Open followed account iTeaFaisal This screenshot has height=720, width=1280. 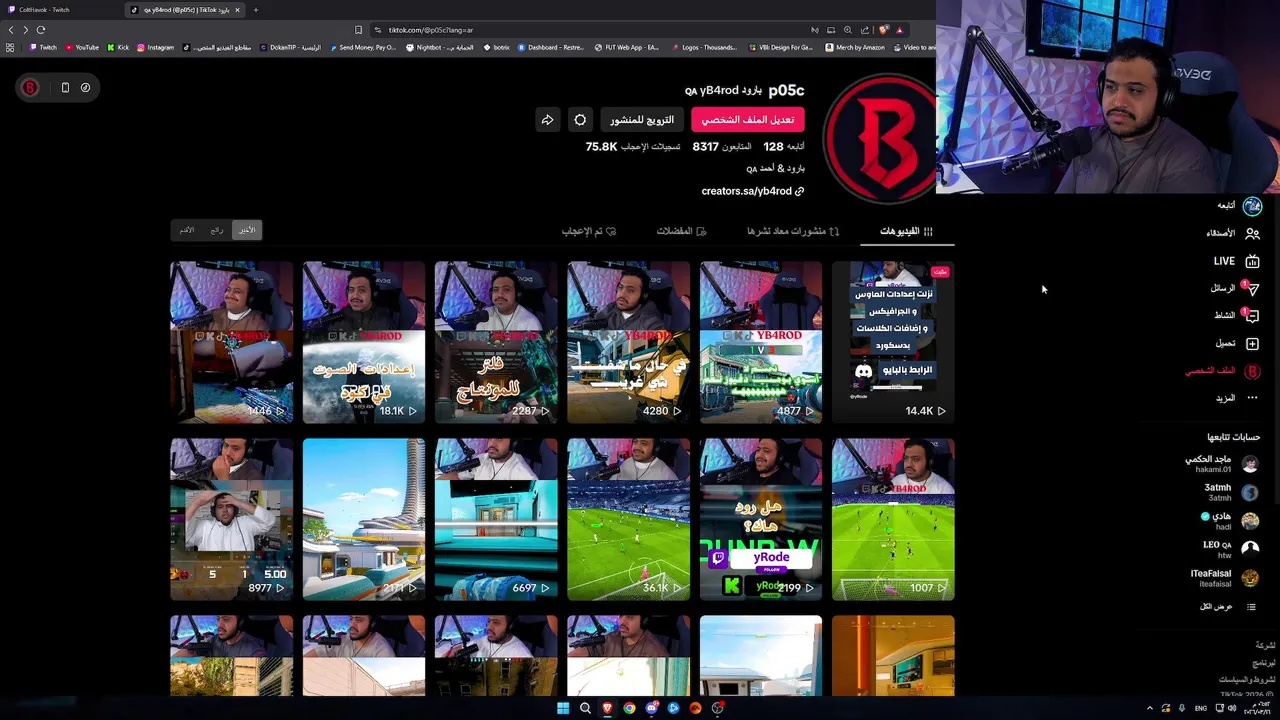[x=1224, y=577]
